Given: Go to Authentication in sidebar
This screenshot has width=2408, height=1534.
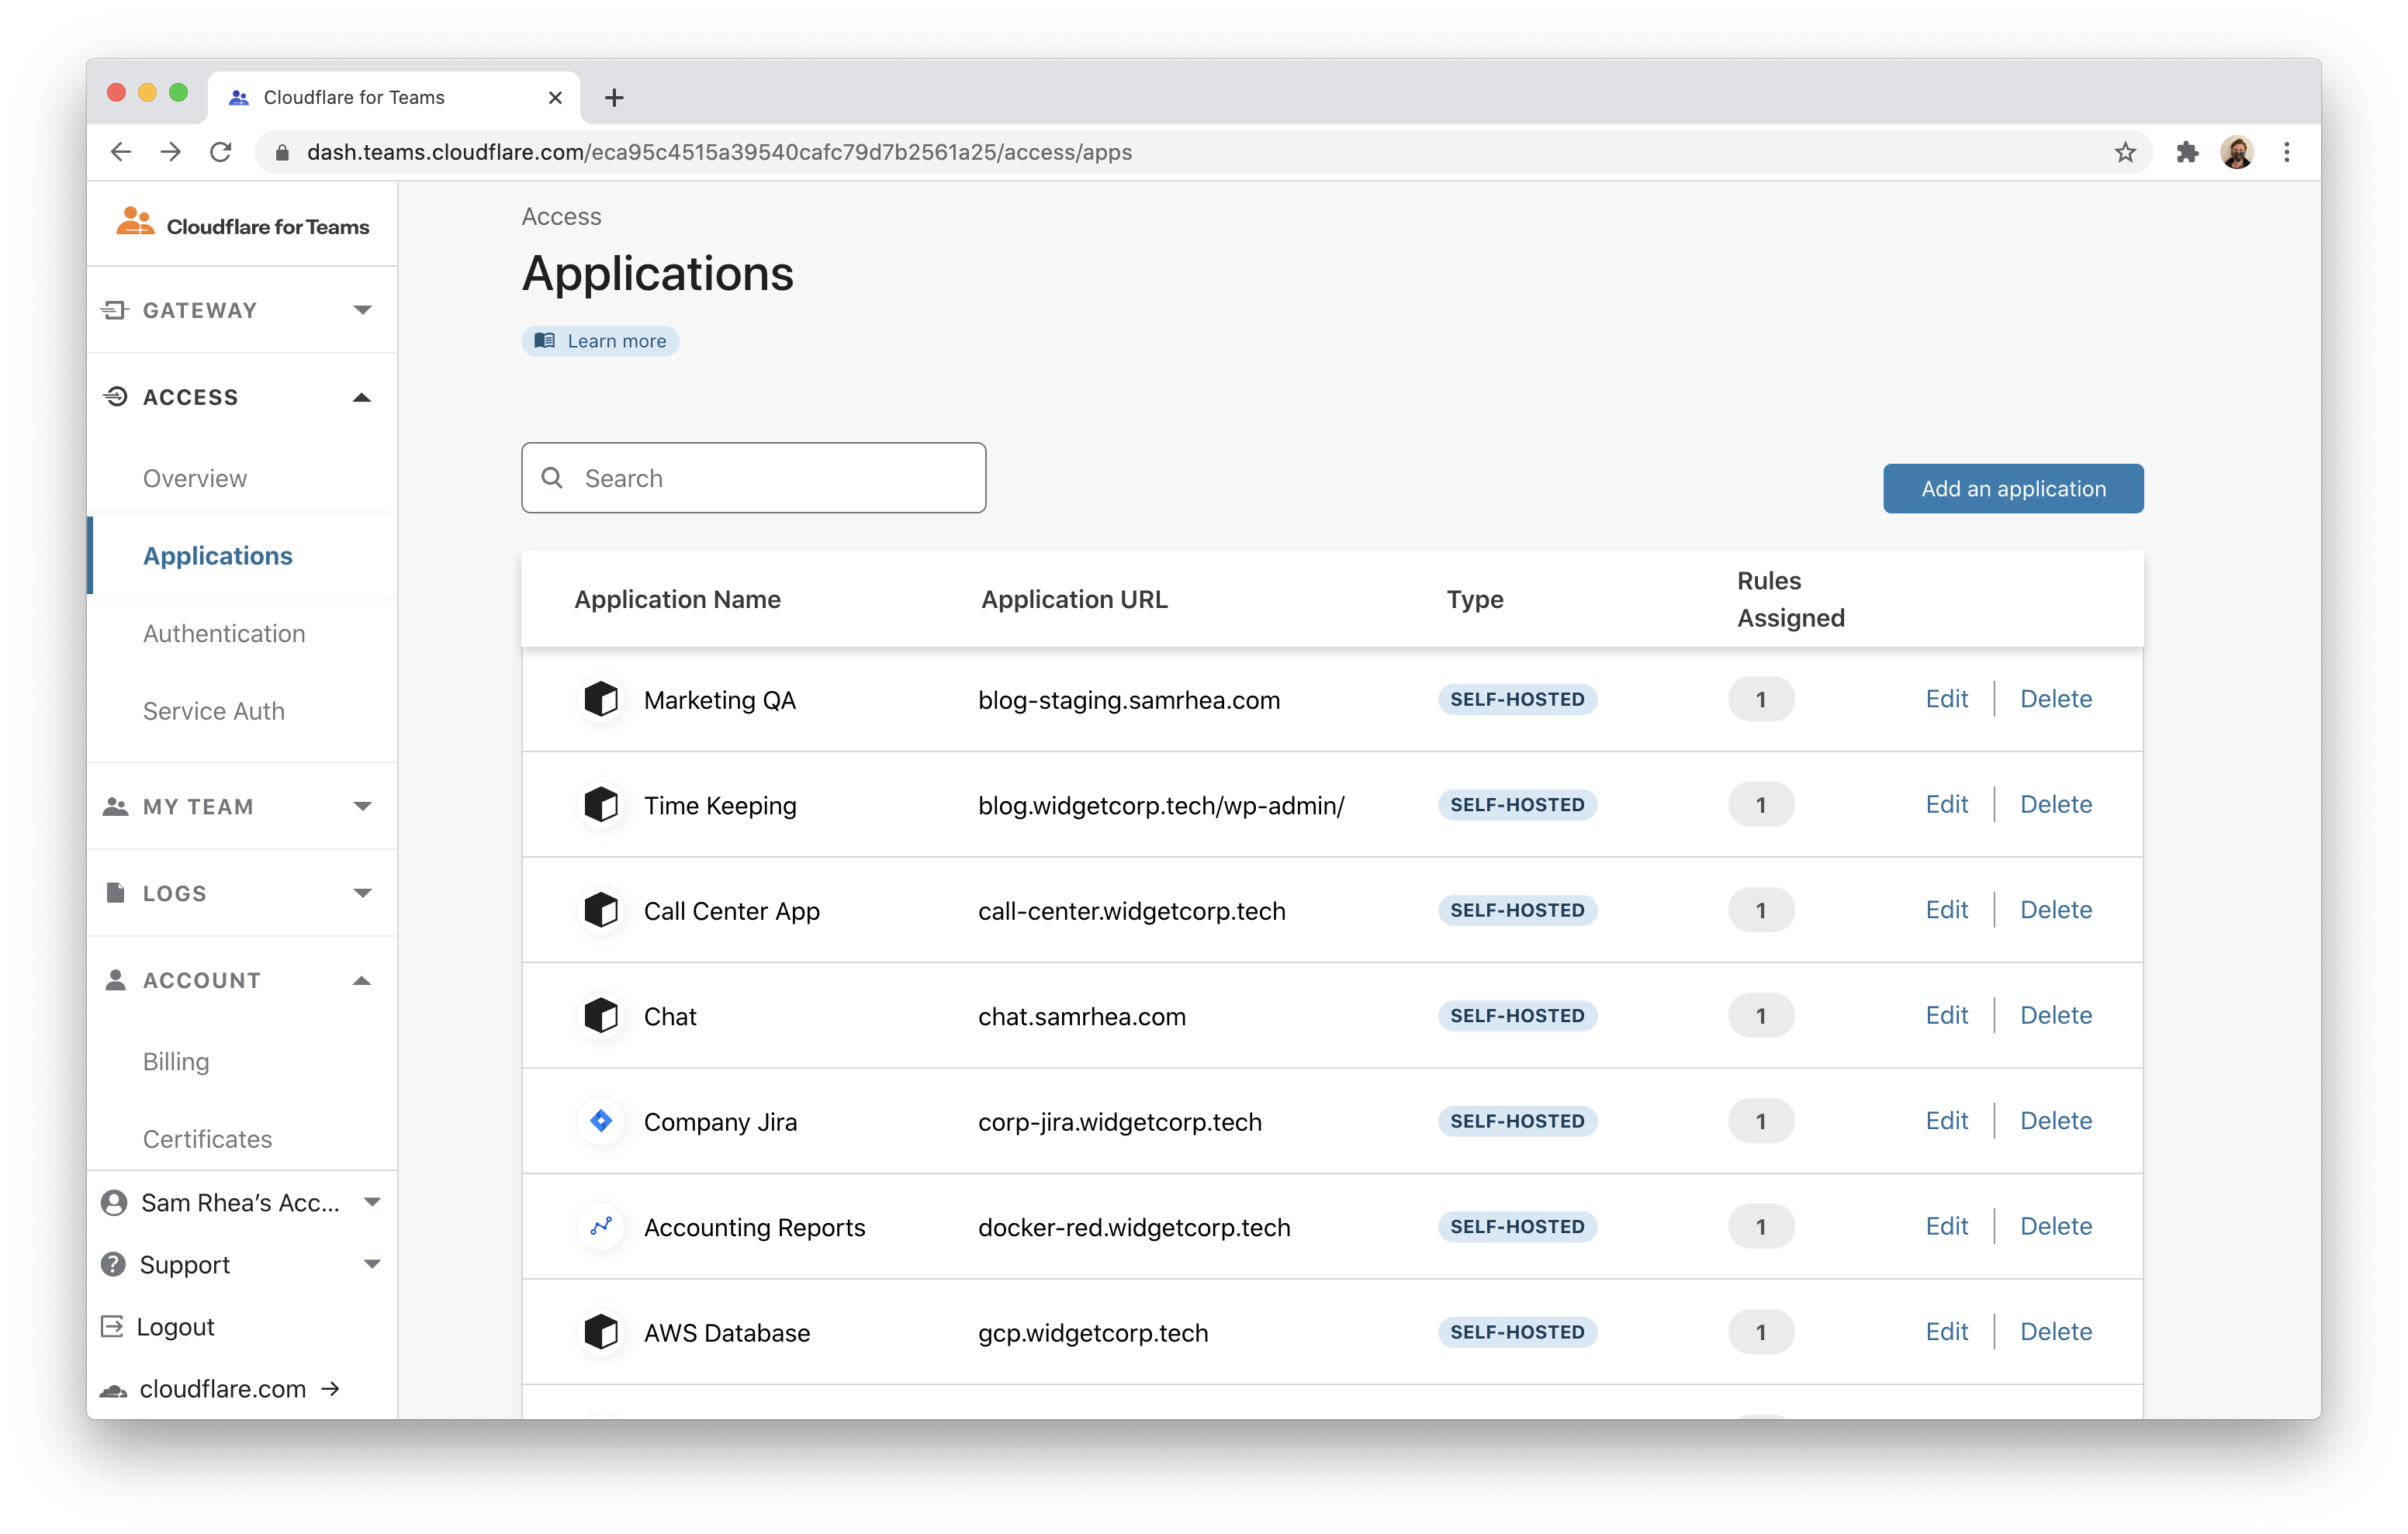Looking at the screenshot, I should coord(224,633).
